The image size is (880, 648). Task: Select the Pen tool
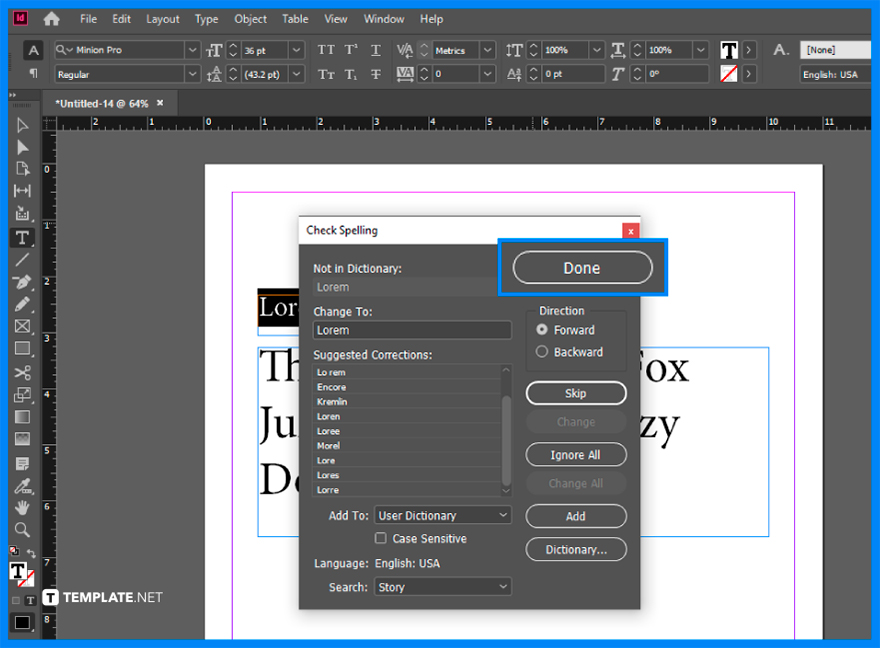pos(22,281)
